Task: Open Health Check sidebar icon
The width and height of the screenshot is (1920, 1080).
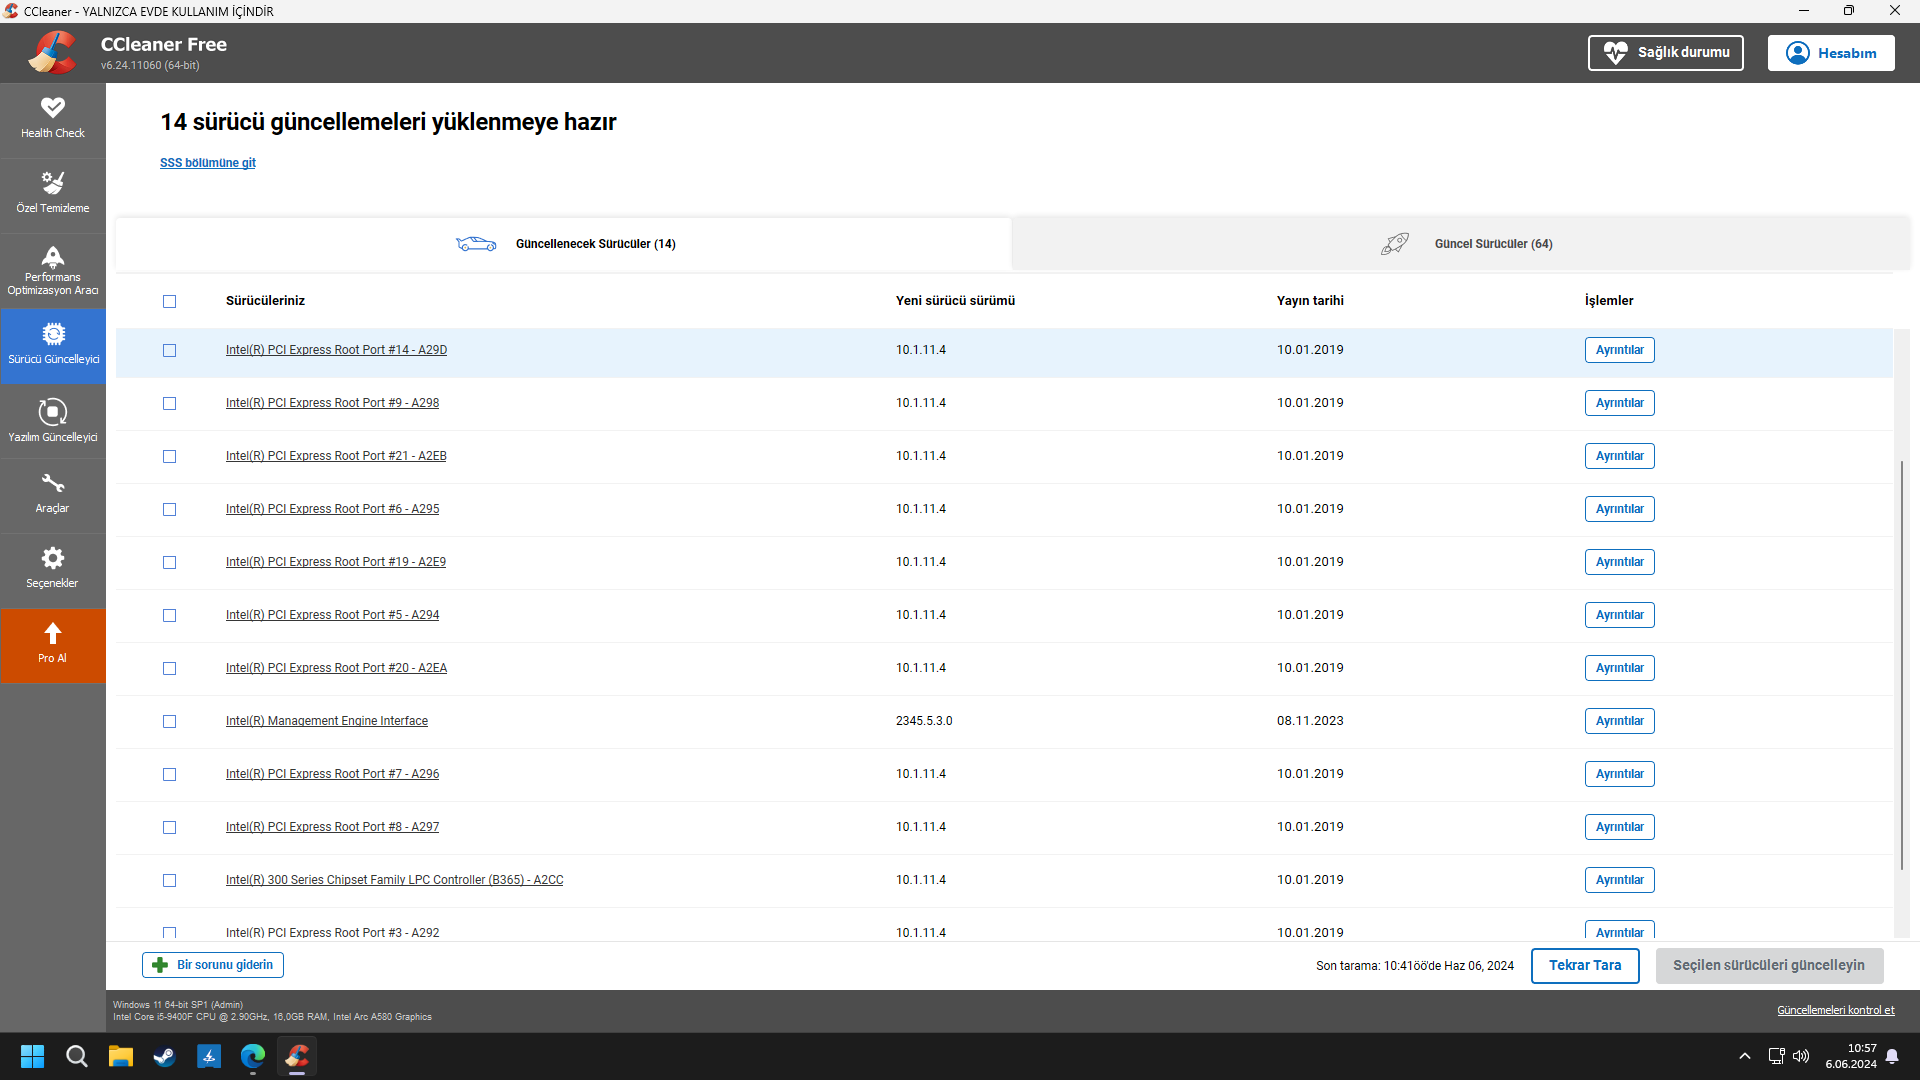Action: [53, 108]
